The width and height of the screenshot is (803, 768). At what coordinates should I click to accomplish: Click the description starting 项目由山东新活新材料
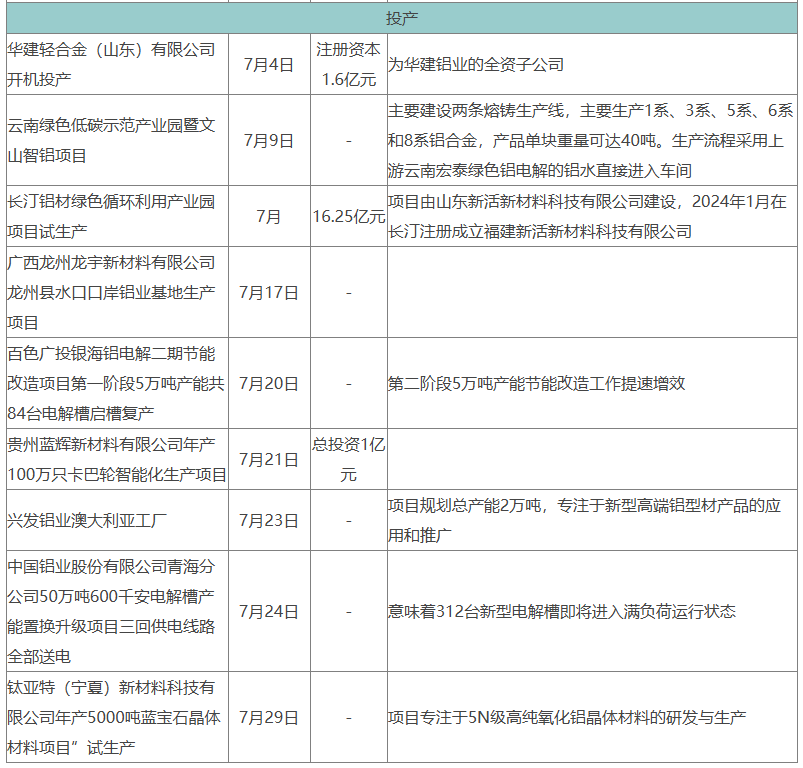point(587,217)
